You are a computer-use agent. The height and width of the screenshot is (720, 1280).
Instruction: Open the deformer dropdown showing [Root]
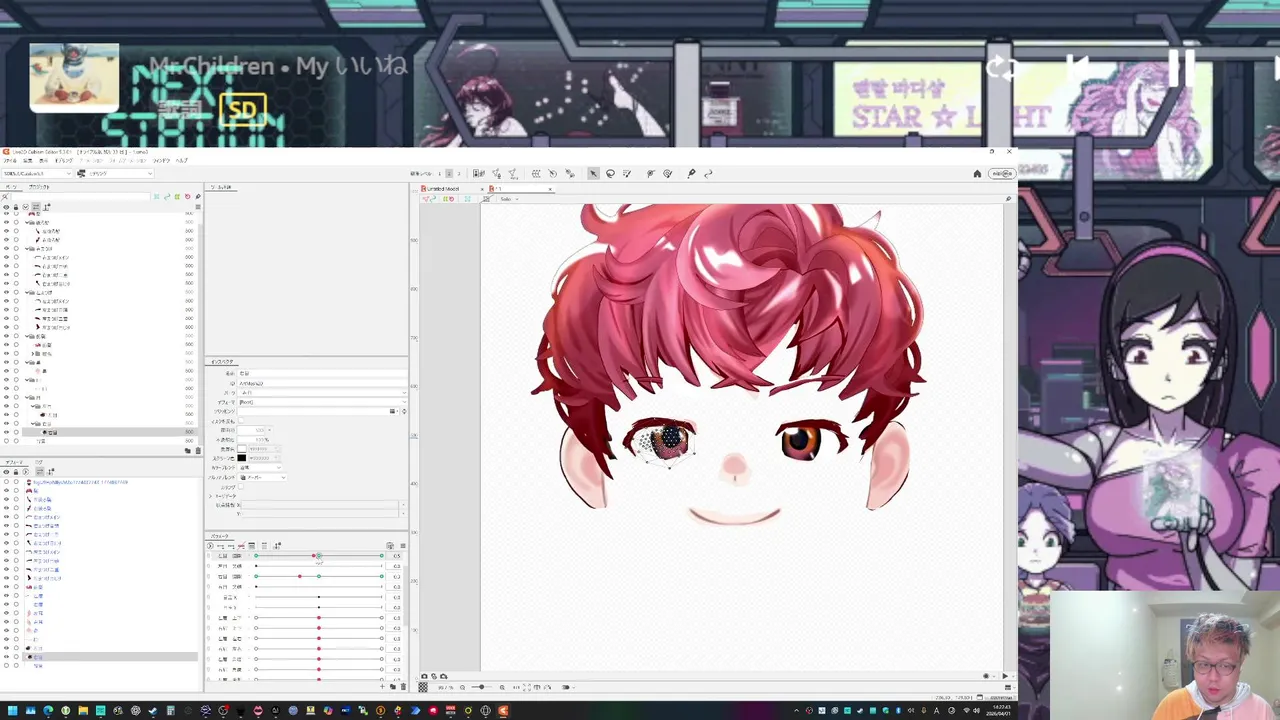322,402
